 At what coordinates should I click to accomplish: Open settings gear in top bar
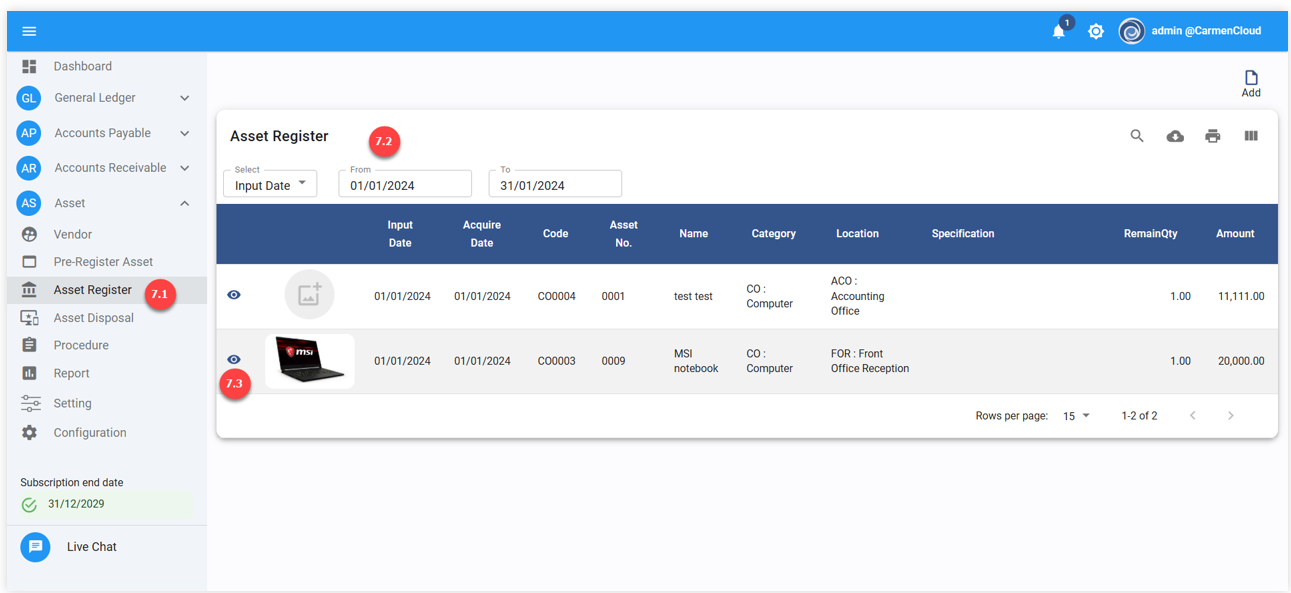click(x=1096, y=32)
